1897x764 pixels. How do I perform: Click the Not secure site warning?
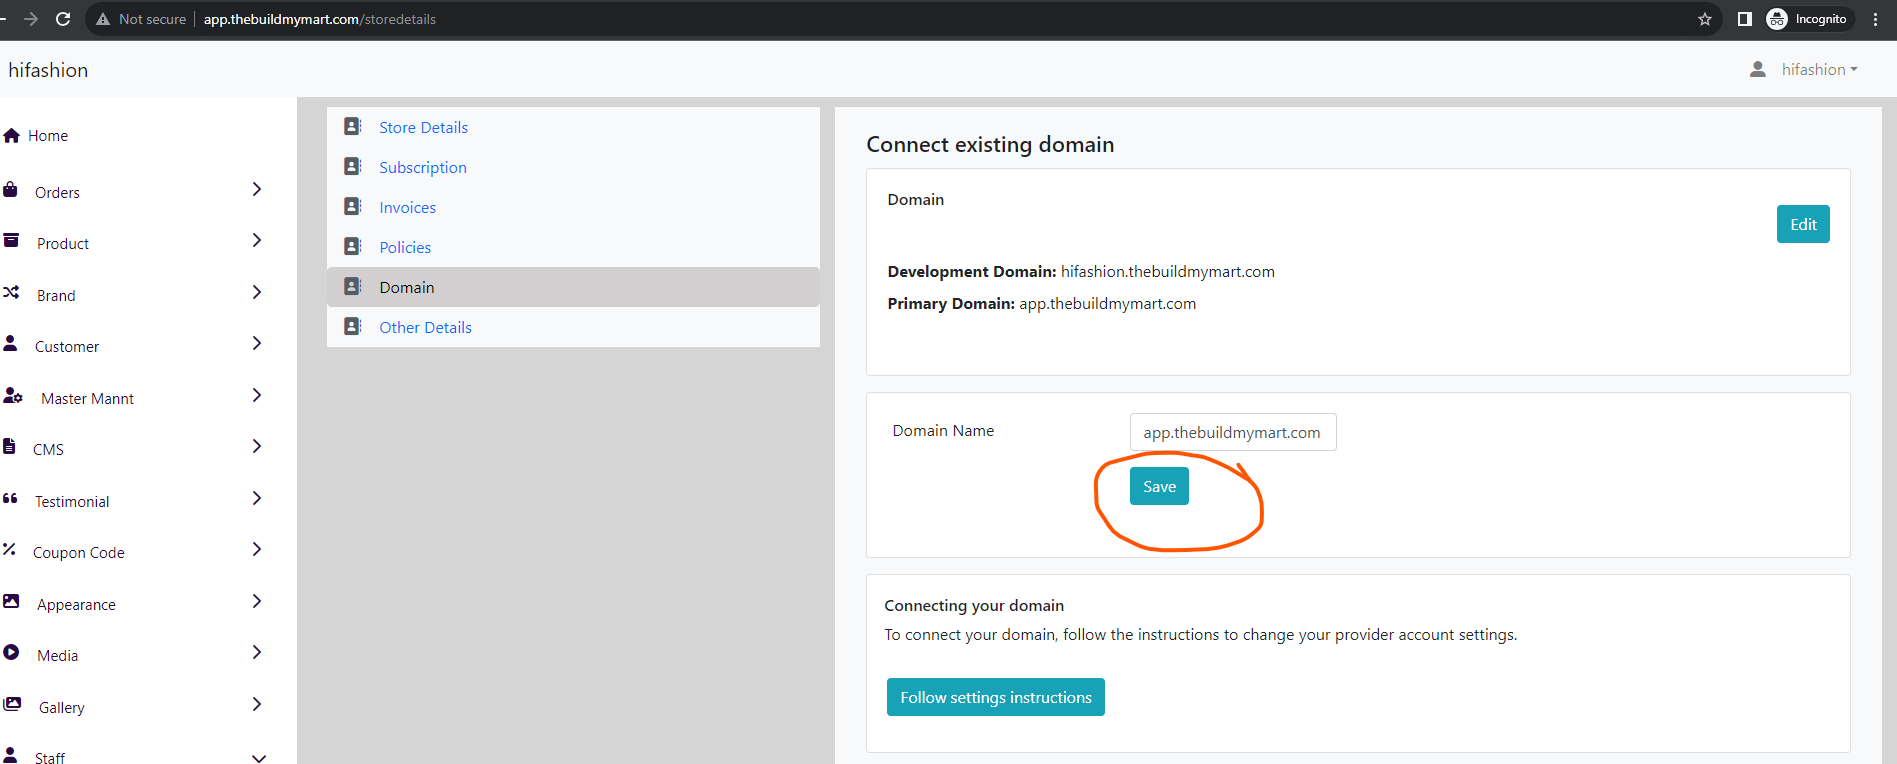click(x=141, y=19)
